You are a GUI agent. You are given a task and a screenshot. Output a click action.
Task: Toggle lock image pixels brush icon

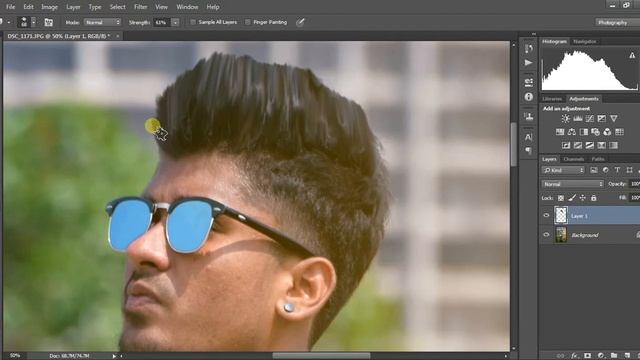coord(572,198)
